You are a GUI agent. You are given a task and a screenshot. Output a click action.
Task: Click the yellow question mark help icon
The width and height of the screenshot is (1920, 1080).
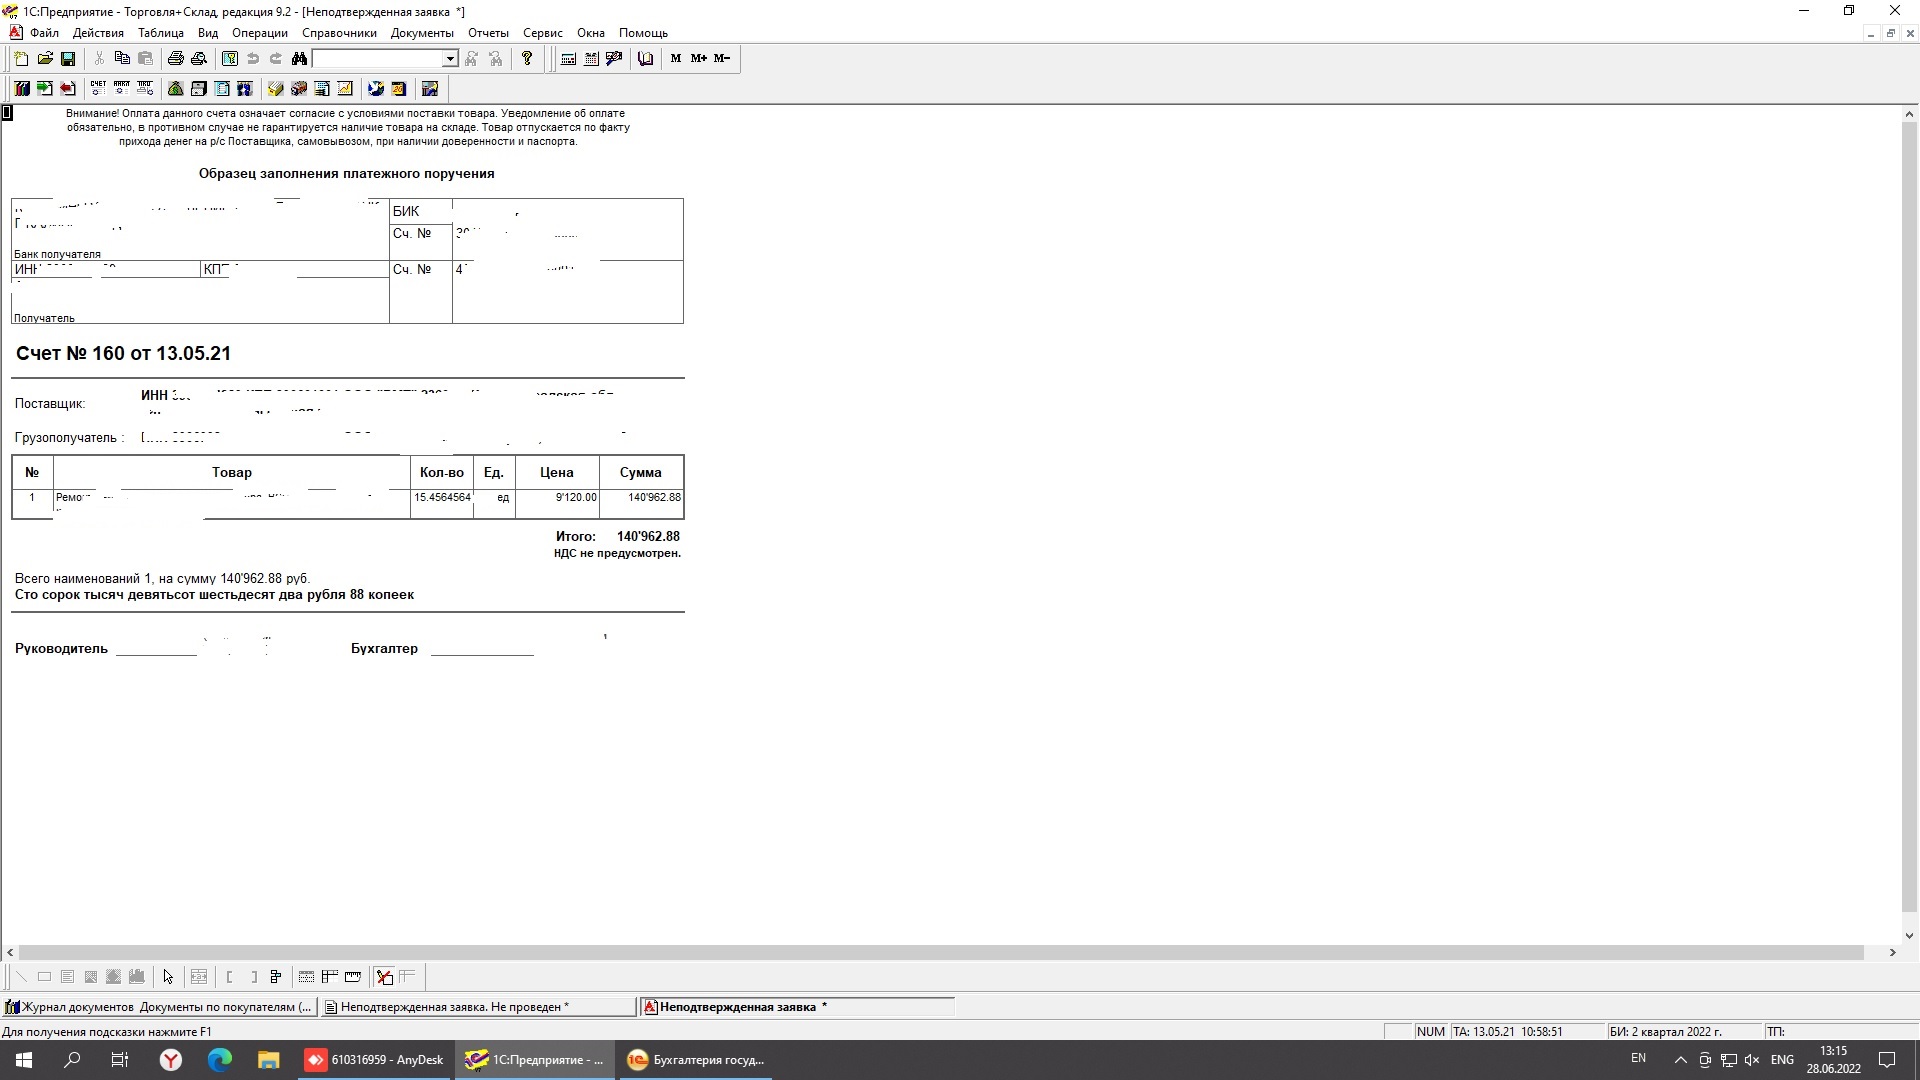pos(527,59)
